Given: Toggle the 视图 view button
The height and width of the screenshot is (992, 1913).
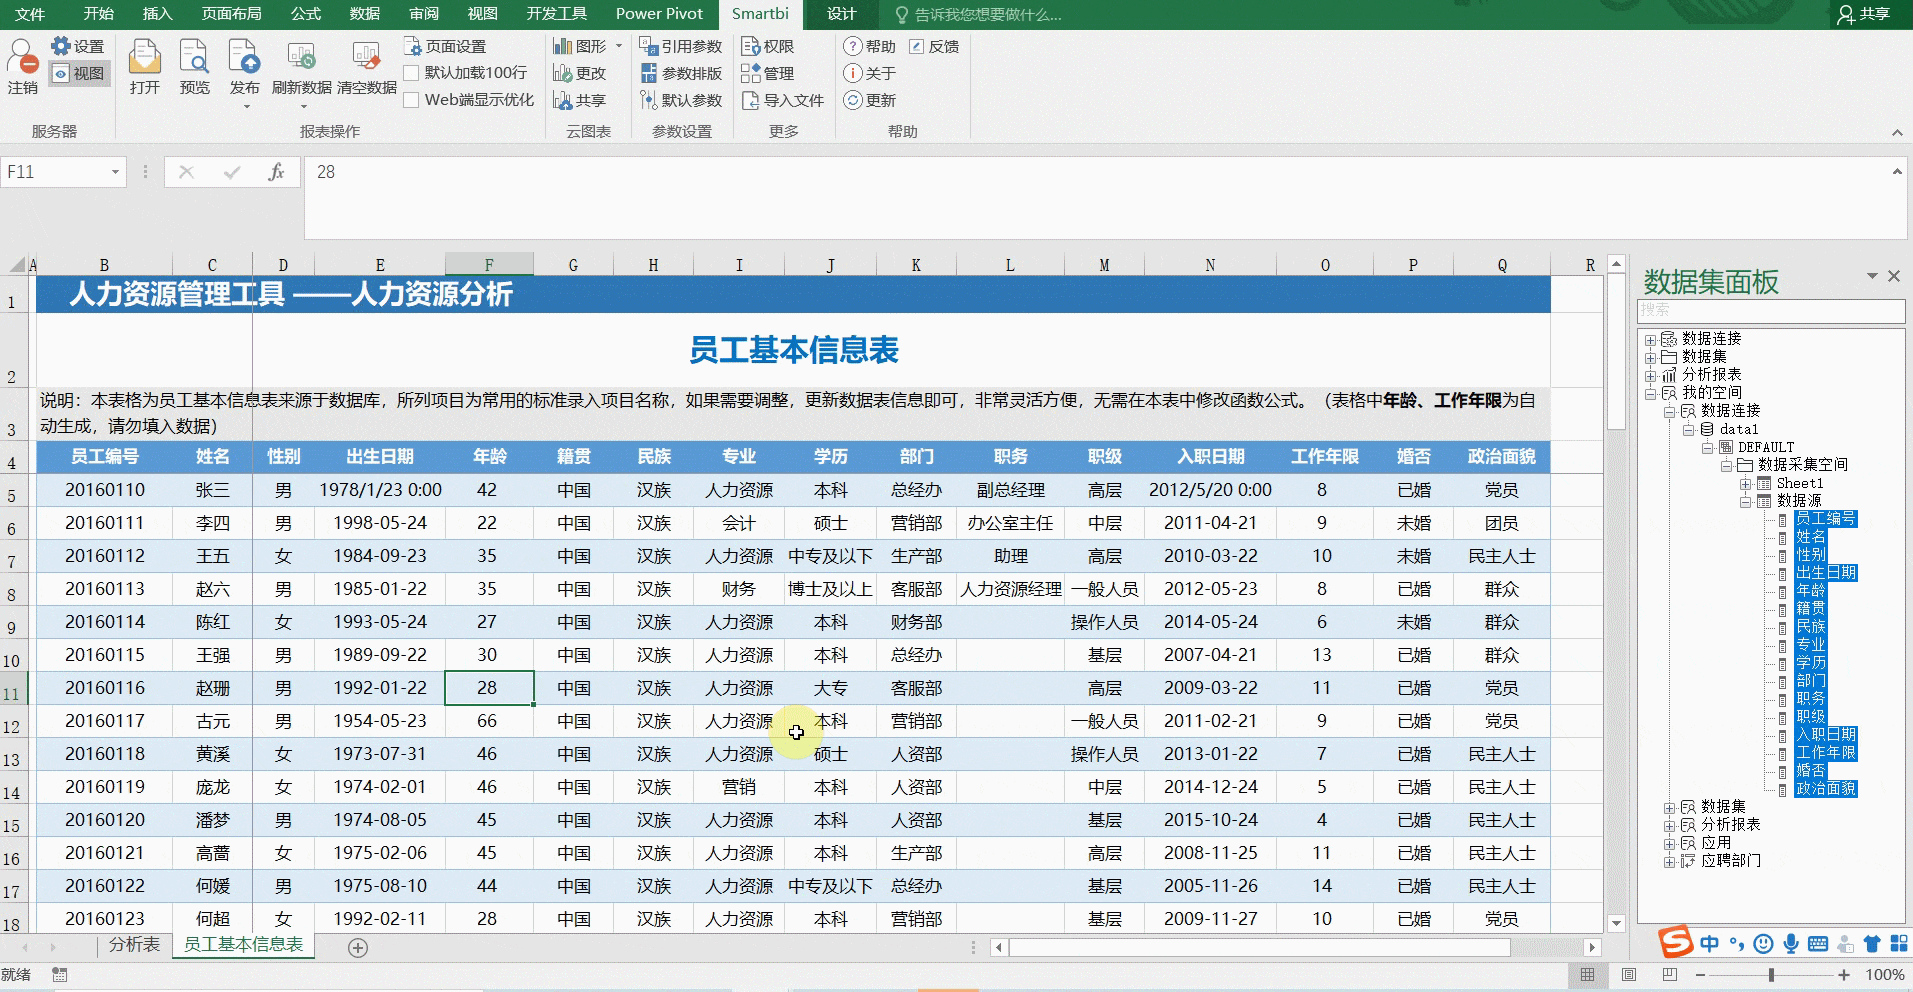Looking at the screenshot, I should coord(78,73).
